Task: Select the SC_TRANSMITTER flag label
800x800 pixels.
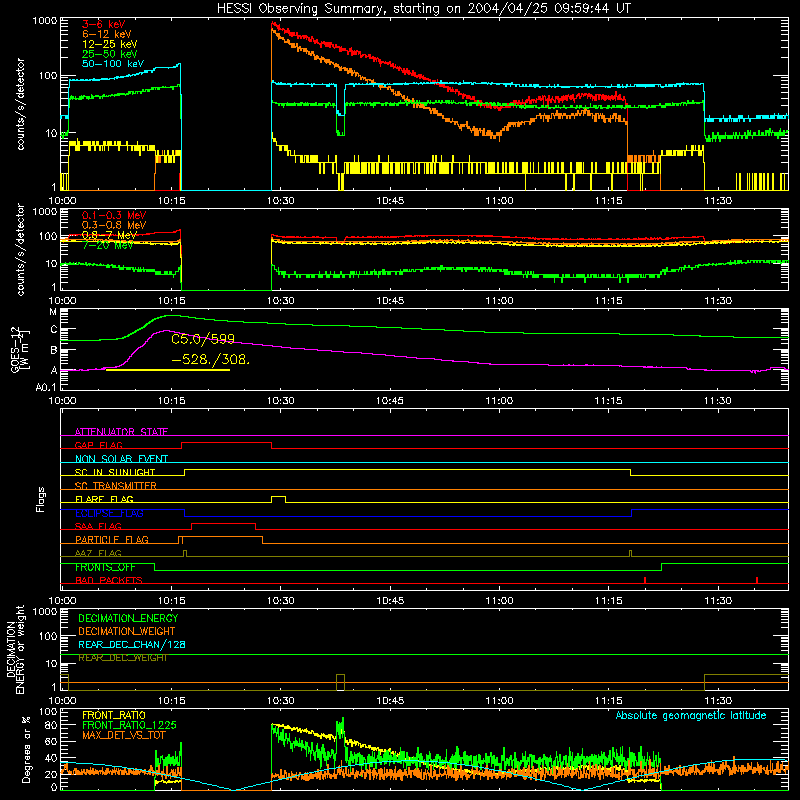Action: [116, 486]
